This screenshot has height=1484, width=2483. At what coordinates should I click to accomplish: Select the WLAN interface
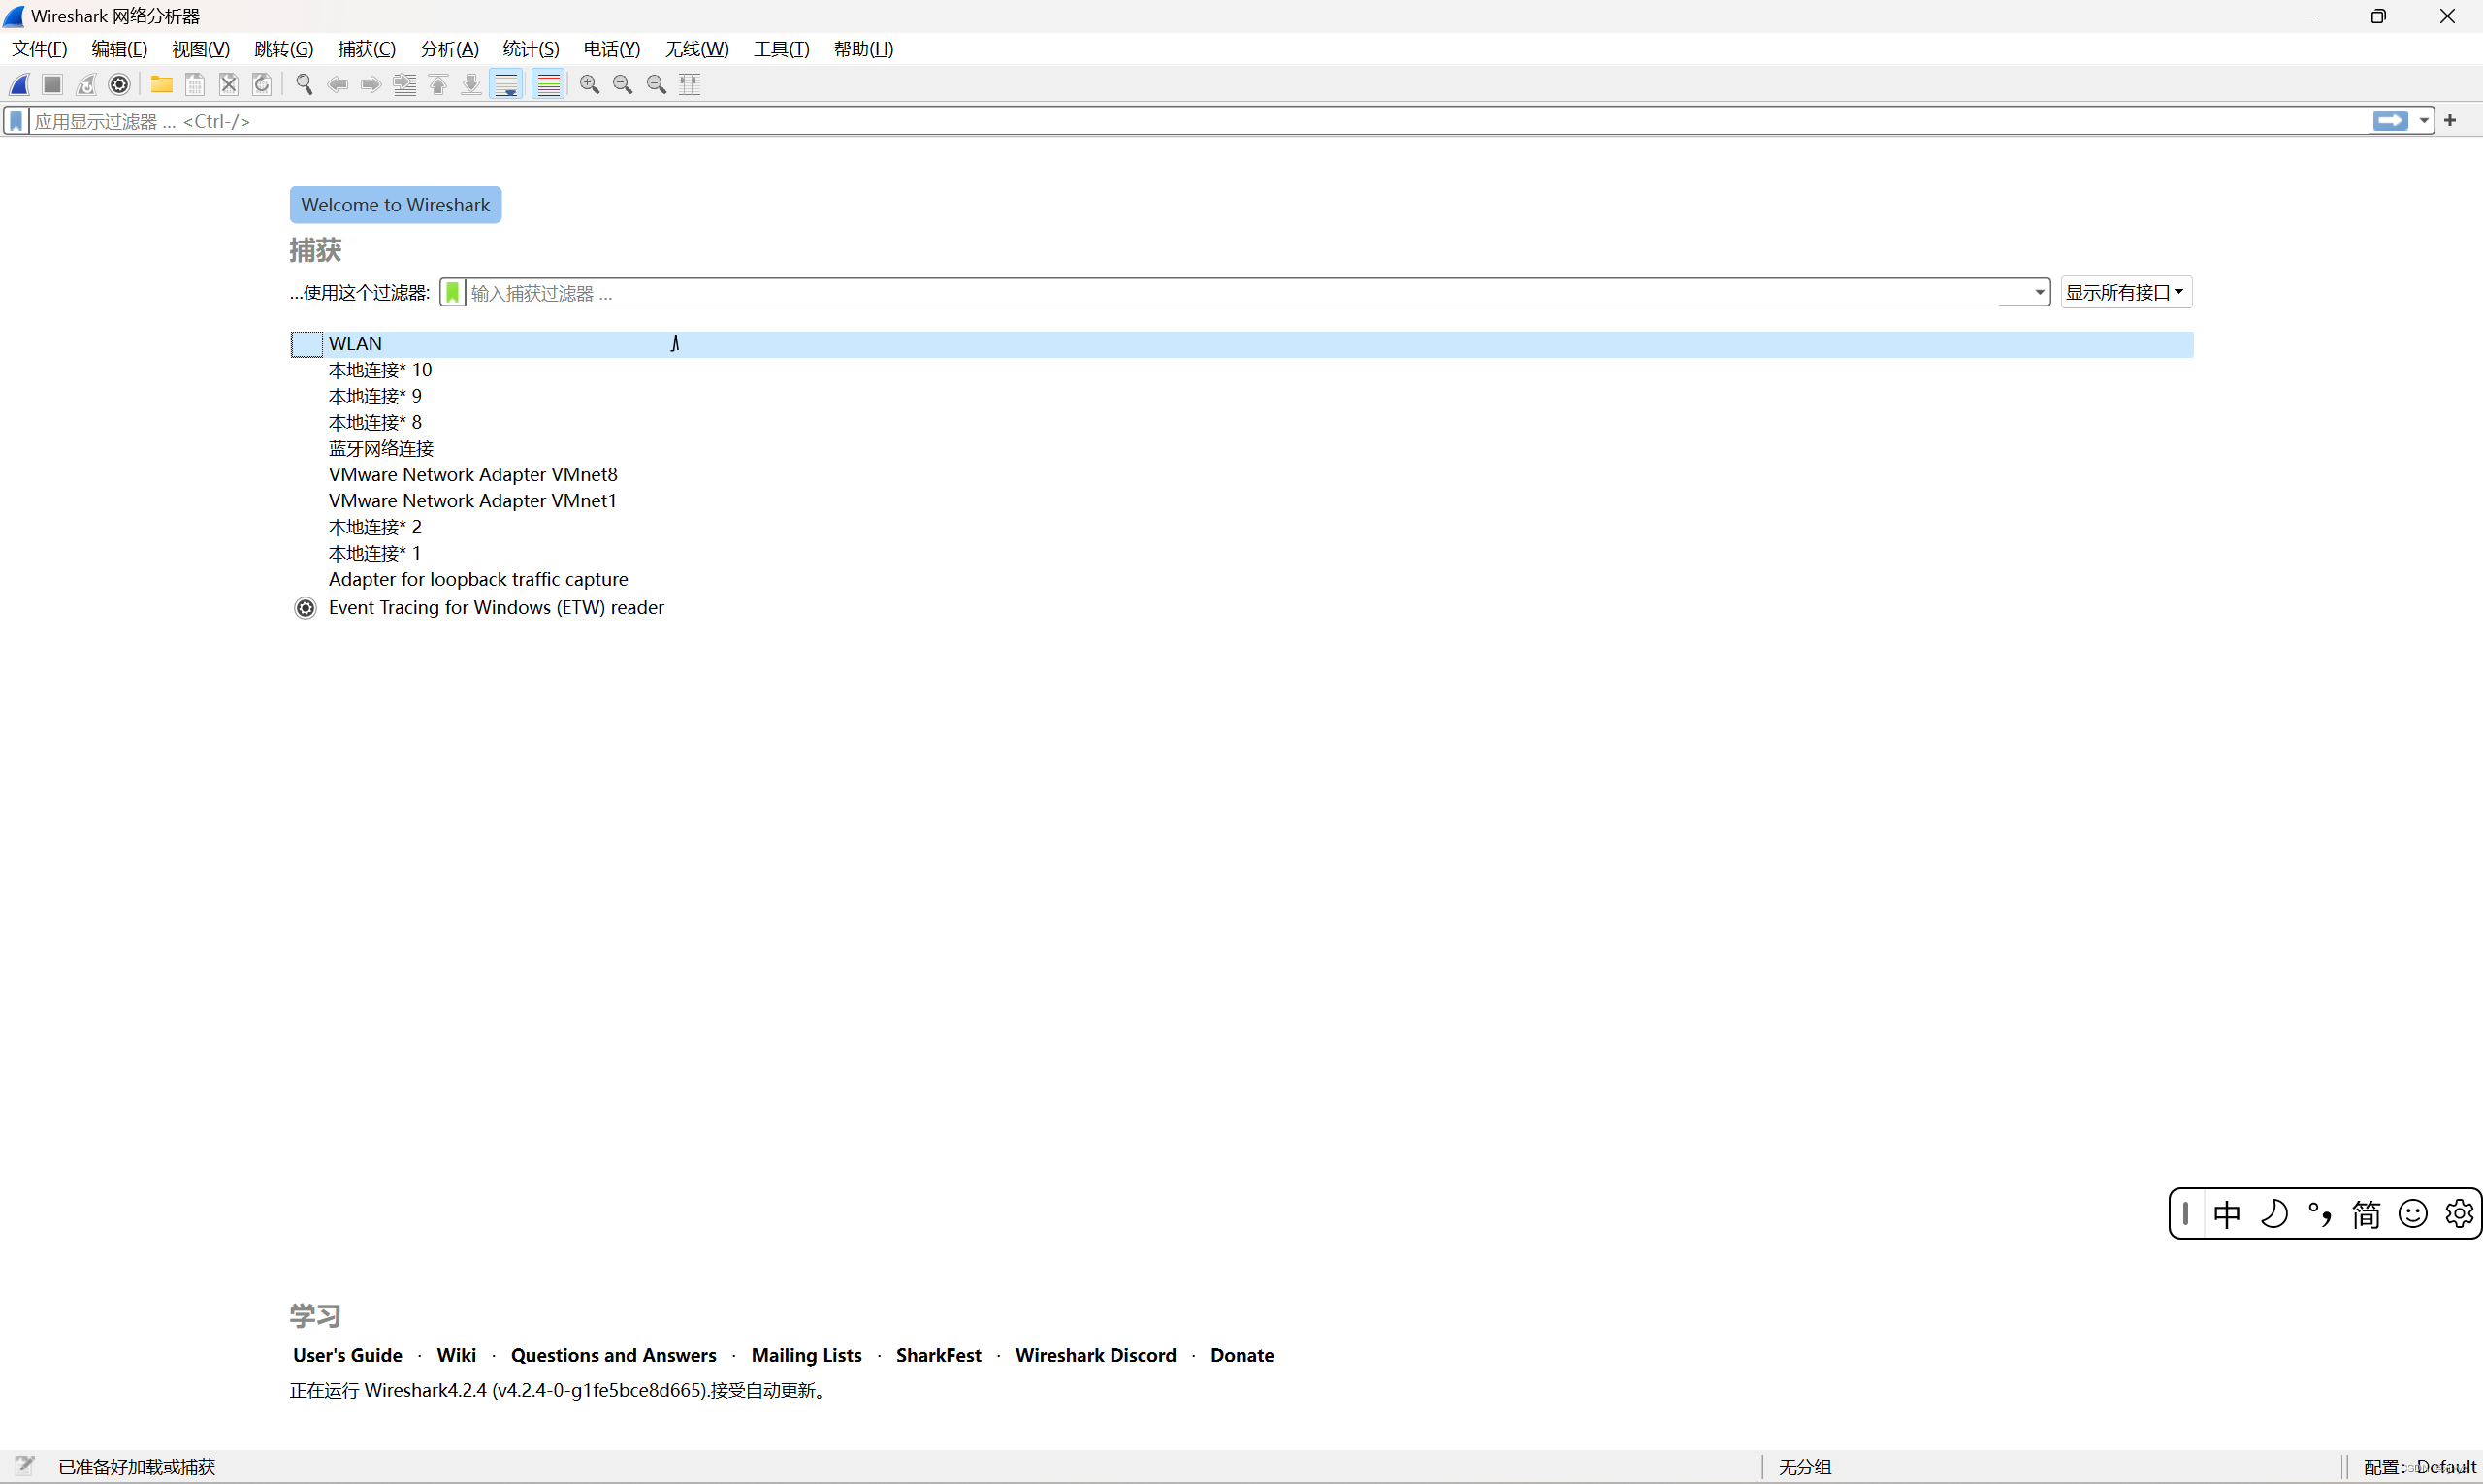pos(1242,344)
